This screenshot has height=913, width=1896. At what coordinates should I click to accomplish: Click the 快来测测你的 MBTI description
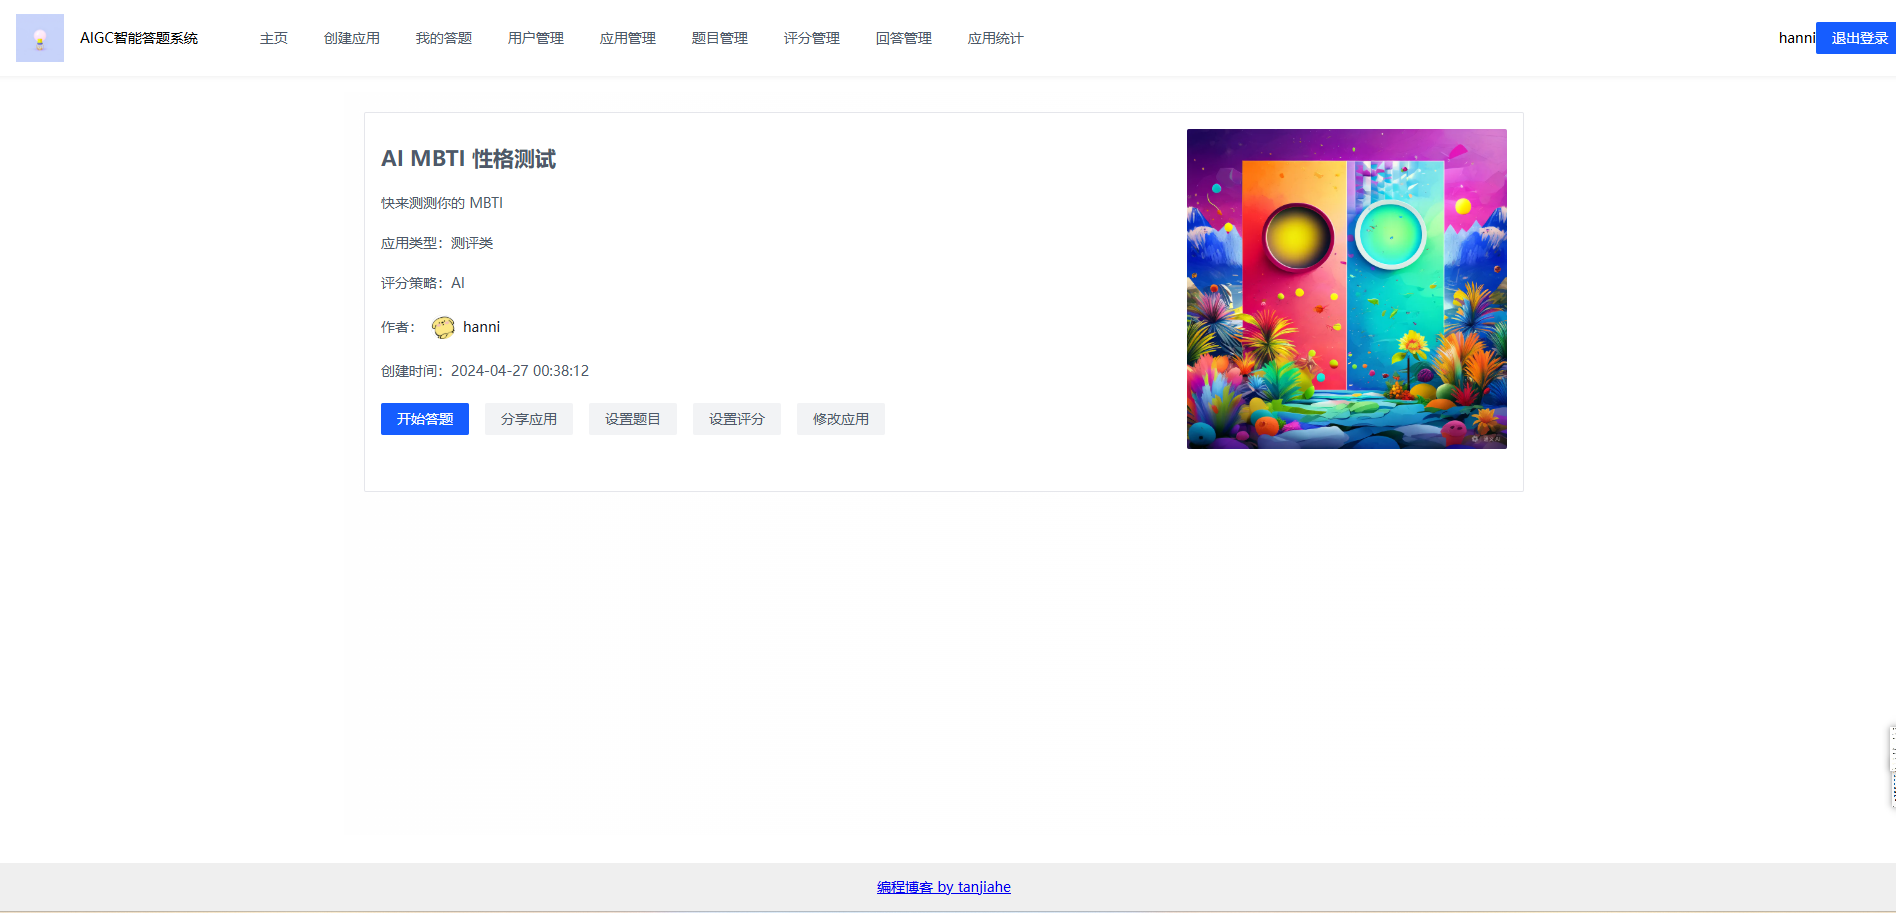click(442, 203)
